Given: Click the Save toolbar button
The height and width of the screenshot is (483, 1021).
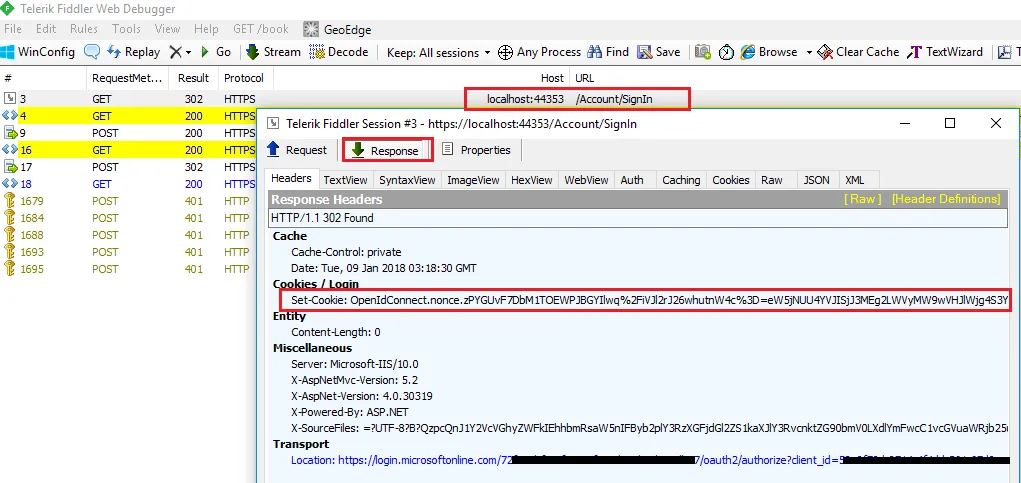Looking at the screenshot, I should pyautogui.click(x=659, y=52).
